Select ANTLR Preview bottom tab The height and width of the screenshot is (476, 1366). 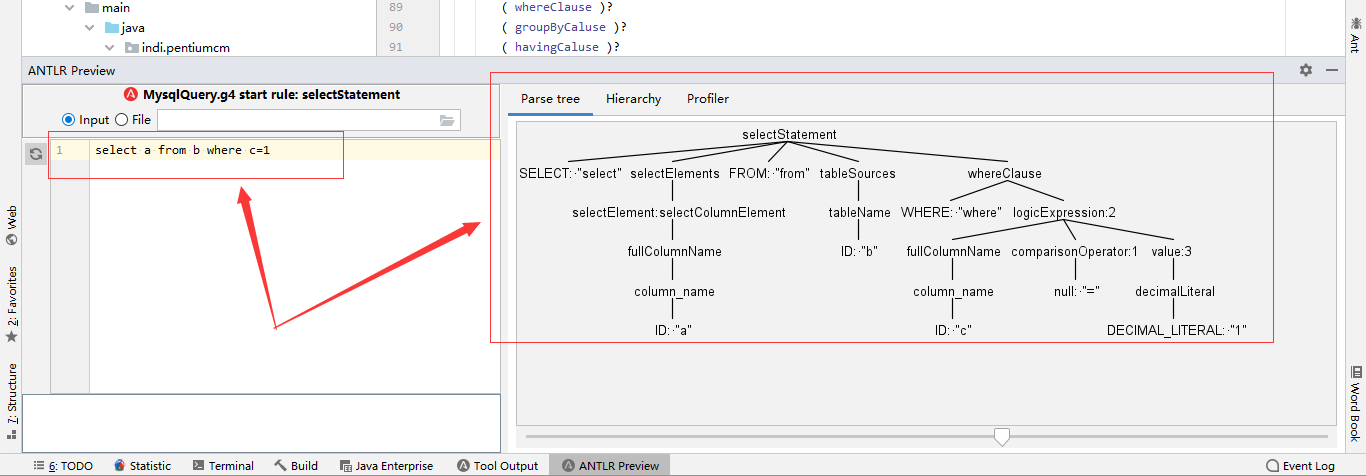click(x=610, y=466)
